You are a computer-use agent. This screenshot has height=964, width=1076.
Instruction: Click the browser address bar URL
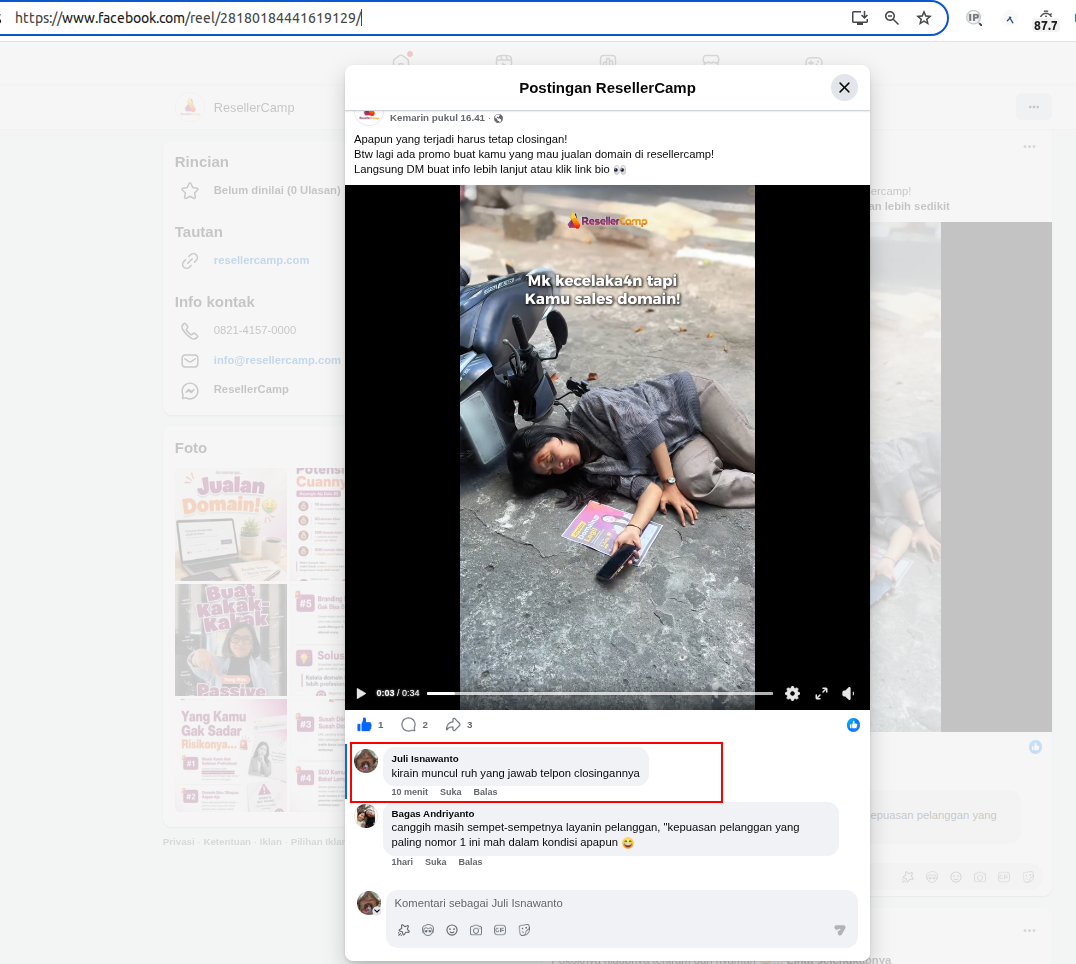pyautogui.click(x=188, y=18)
